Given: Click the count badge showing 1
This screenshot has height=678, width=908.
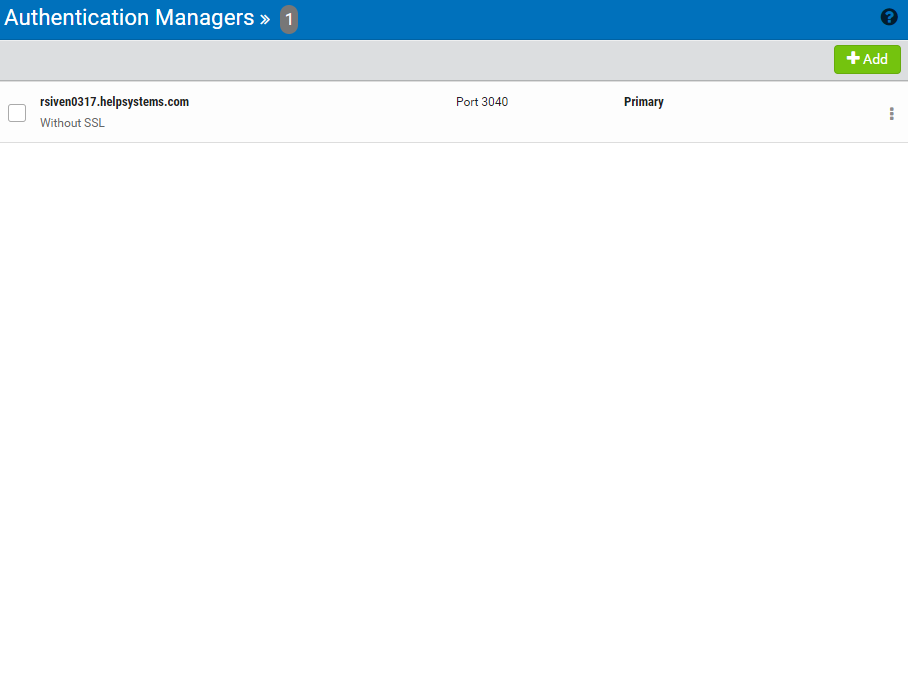Looking at the screenshot, I should pos(289,19).
